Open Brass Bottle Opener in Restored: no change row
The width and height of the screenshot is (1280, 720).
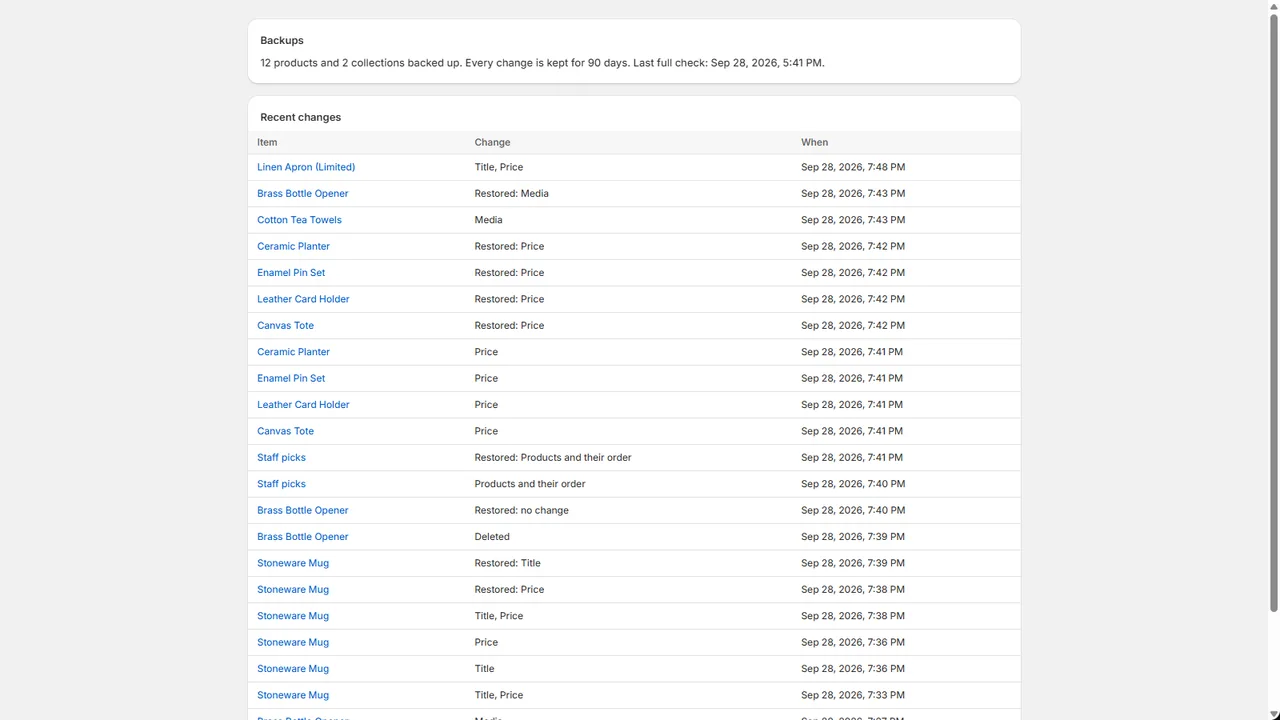pyautogui.click(x=302, y=510)
